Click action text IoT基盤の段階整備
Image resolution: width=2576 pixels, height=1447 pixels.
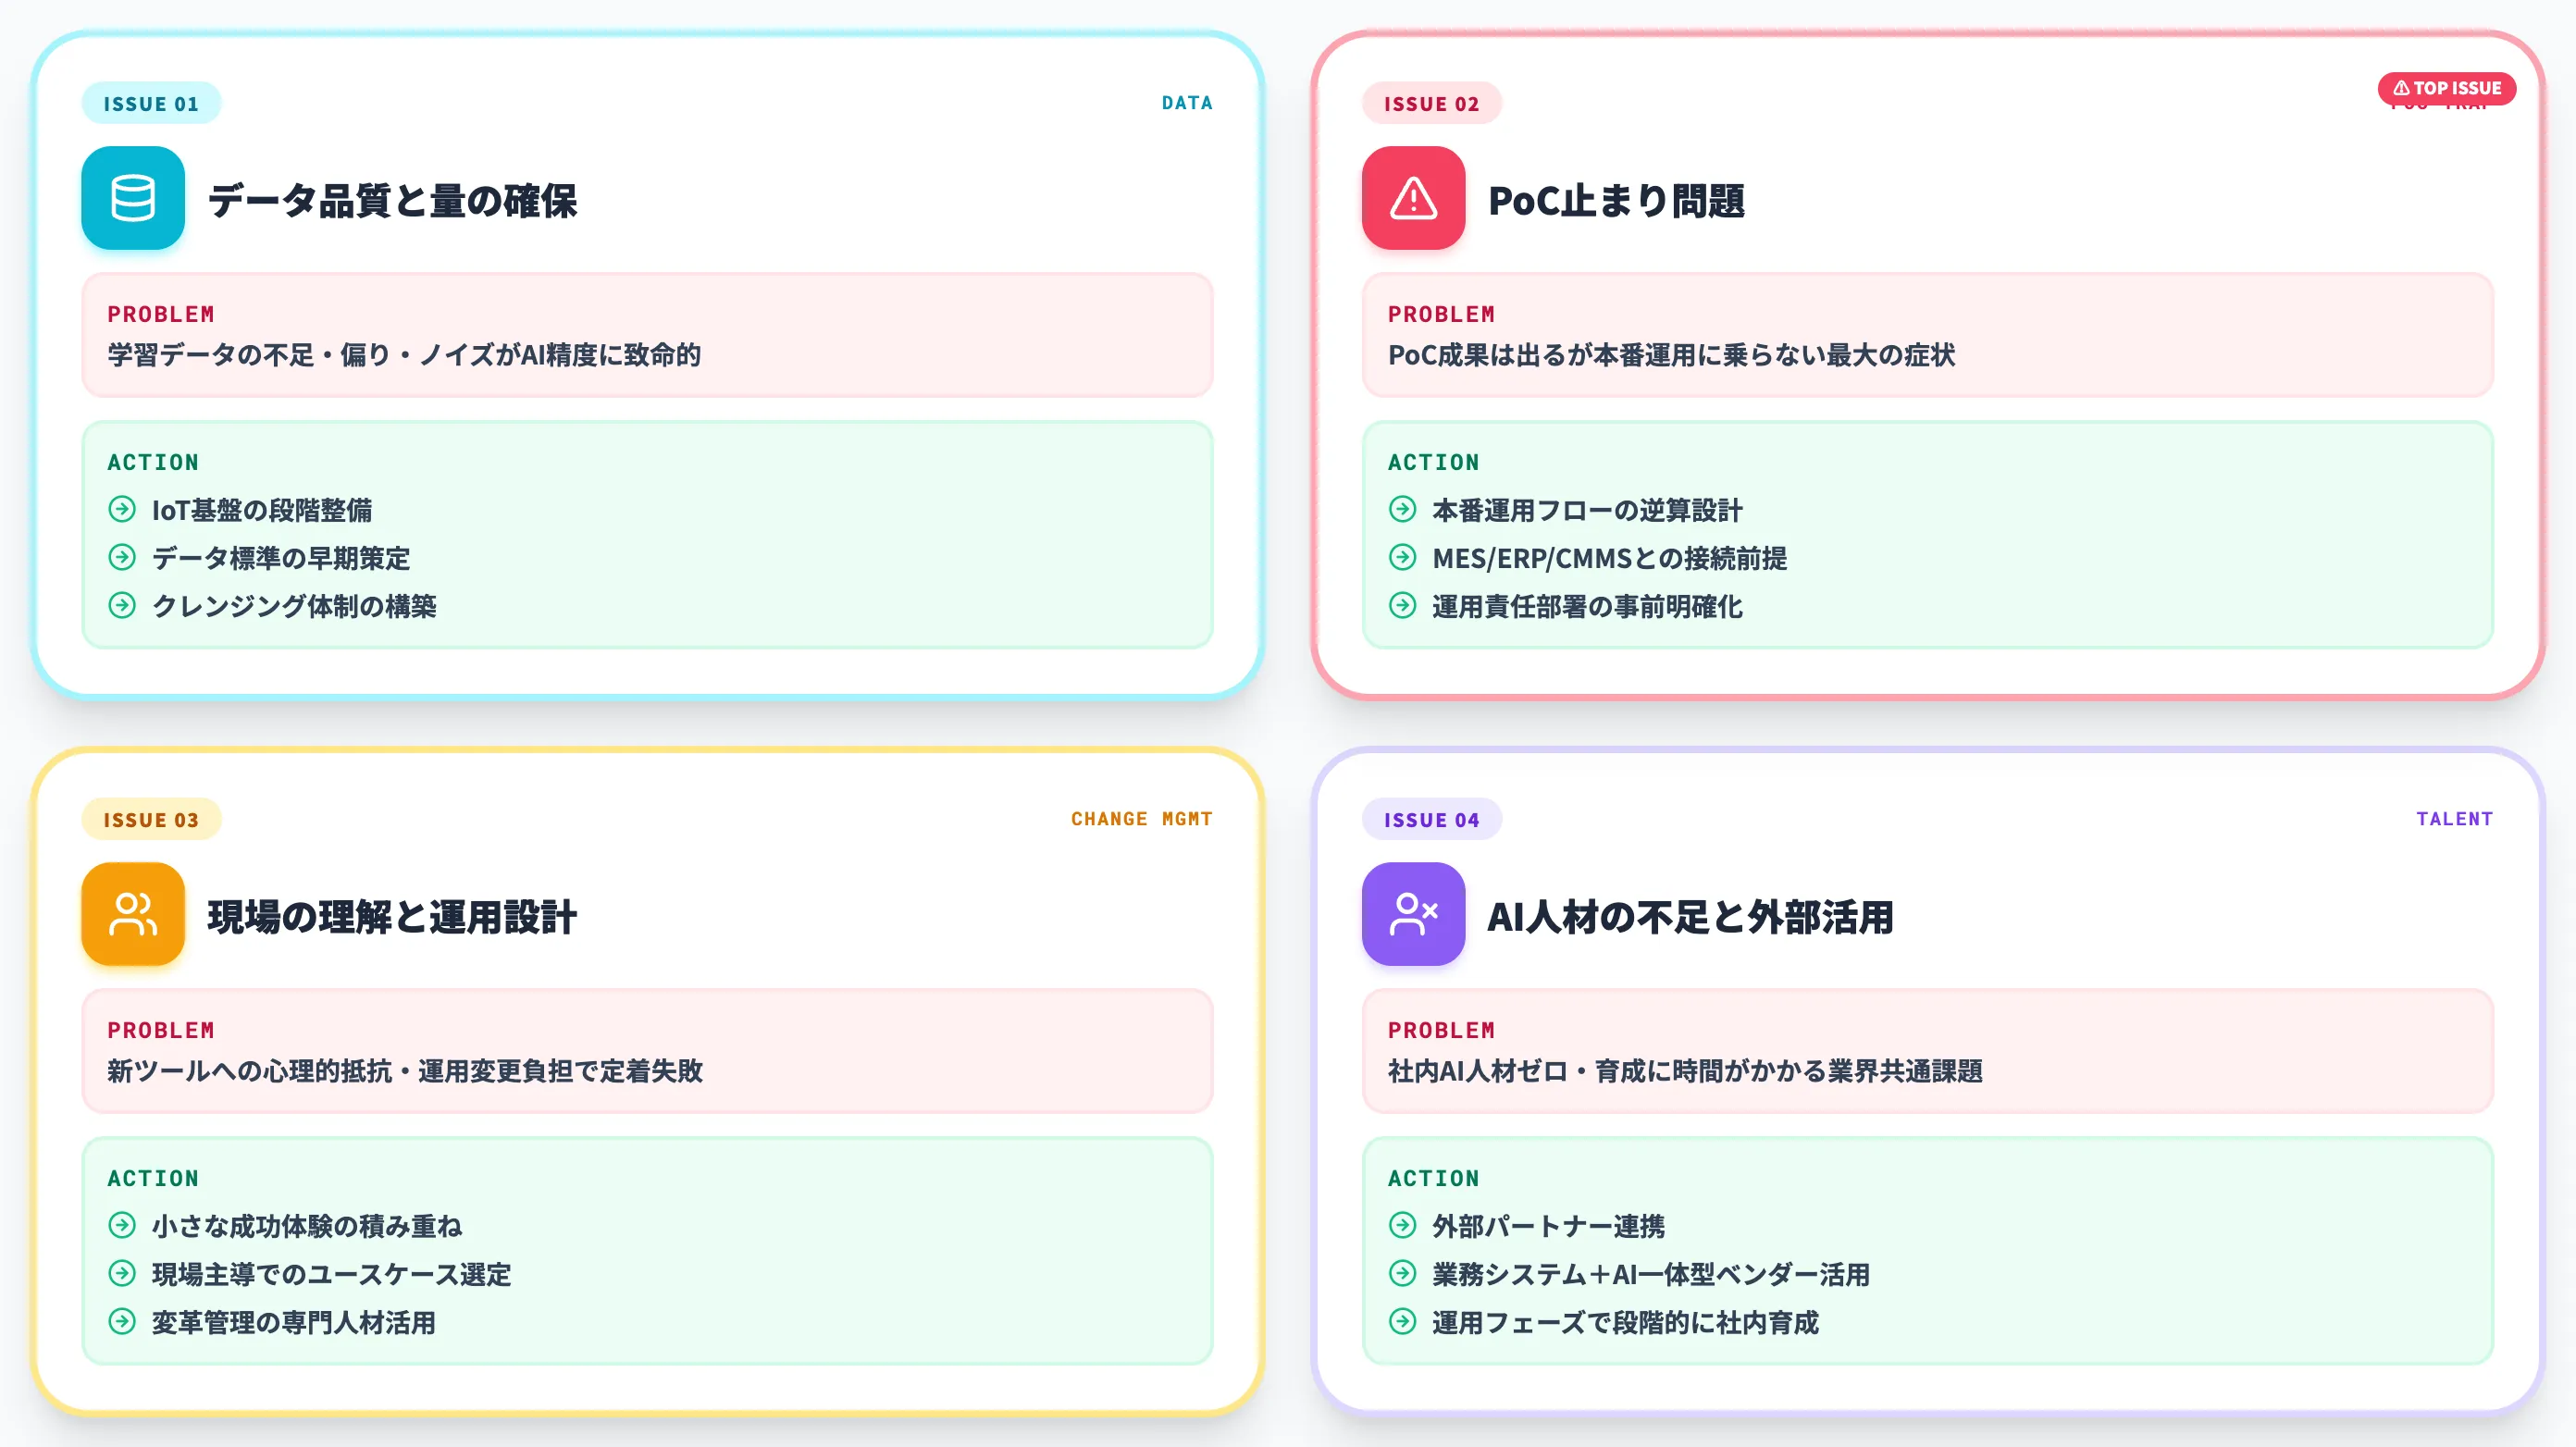tap(262, 510)
